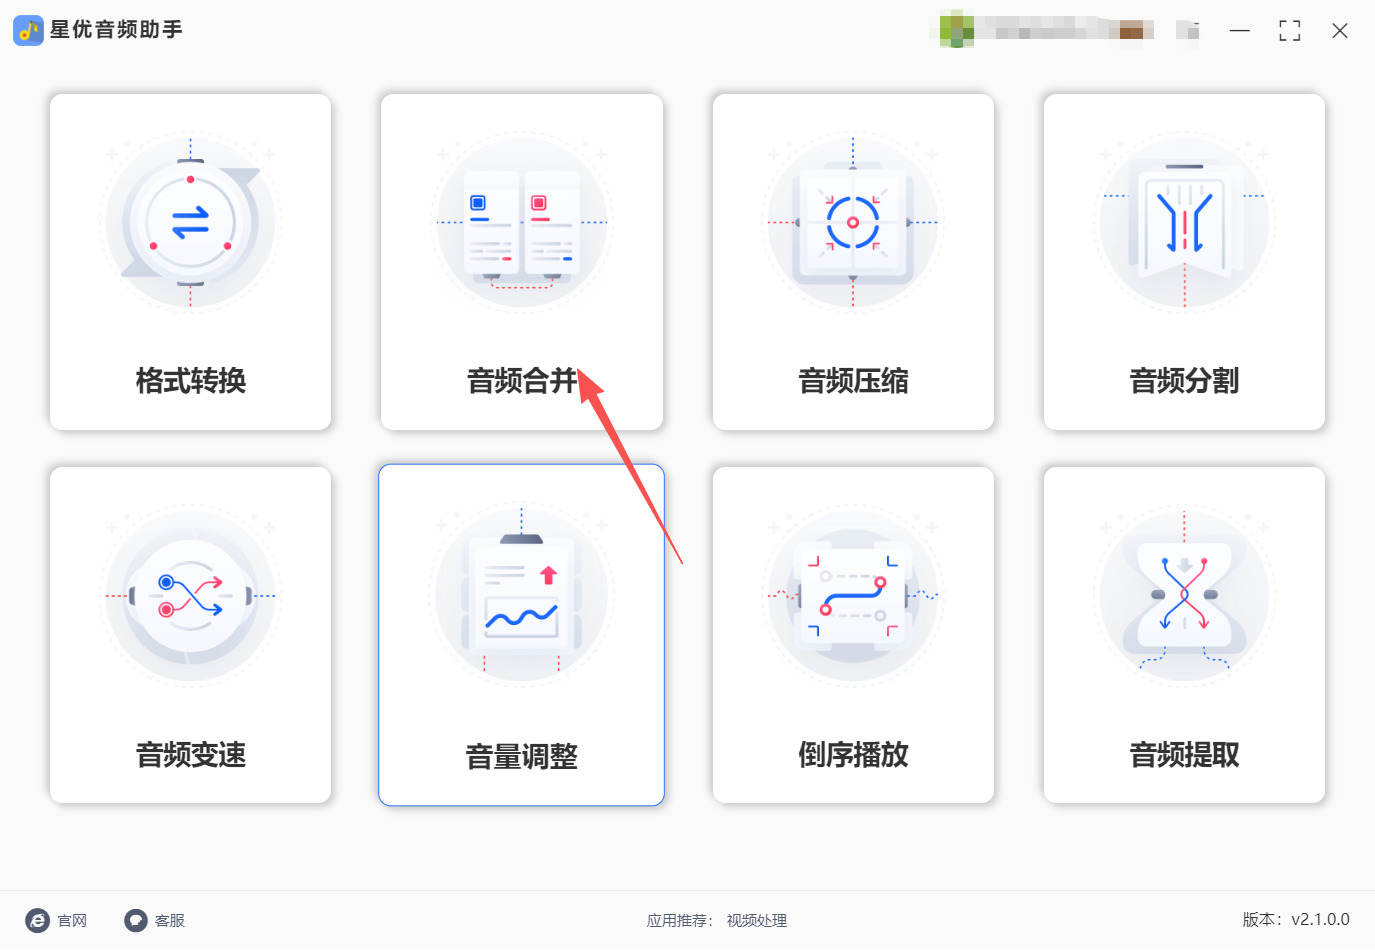Click the 官网 text link
This screenshot has height=950, width=1375.
(72, 921)
